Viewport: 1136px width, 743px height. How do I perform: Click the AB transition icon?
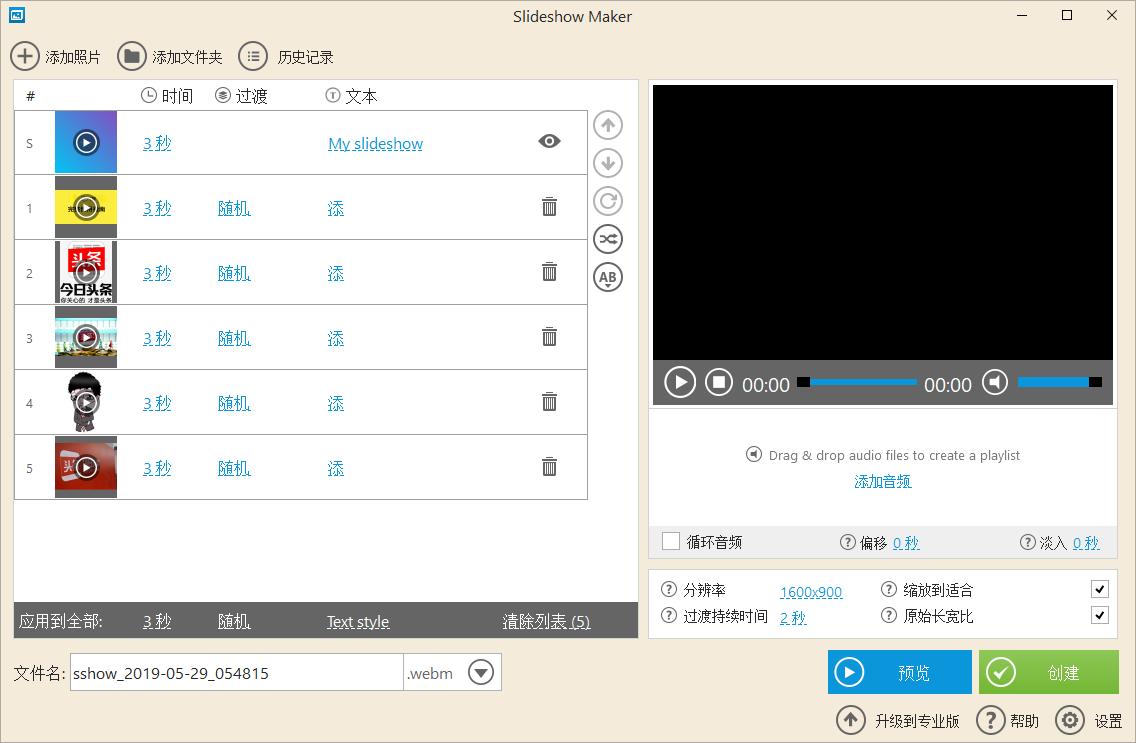pyautogui.click(x=607, y=277)
